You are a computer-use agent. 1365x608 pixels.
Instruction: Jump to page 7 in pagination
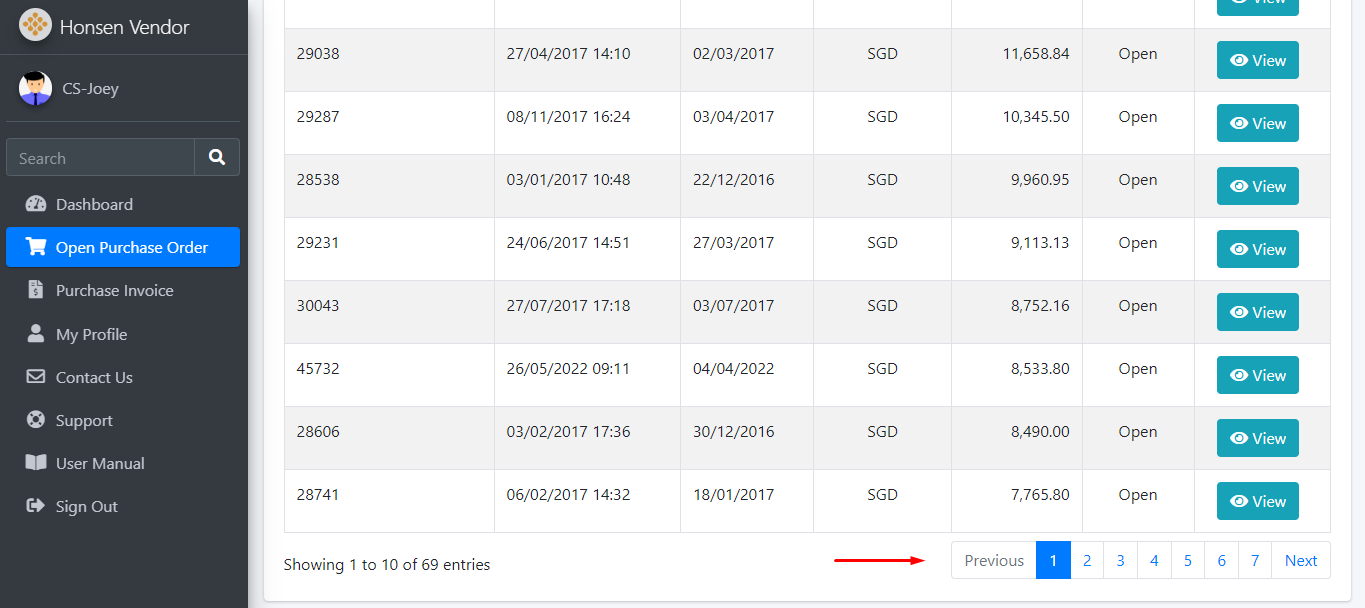click(1255, 560)
